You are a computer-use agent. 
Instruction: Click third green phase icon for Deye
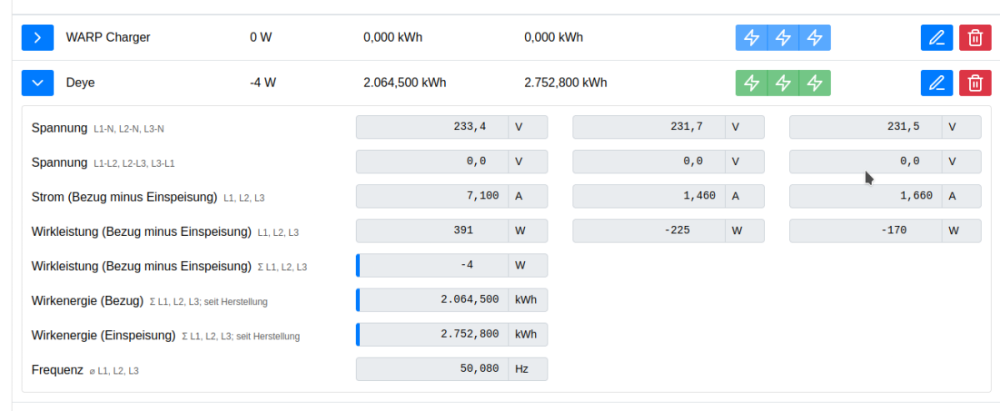pos(816,83)
